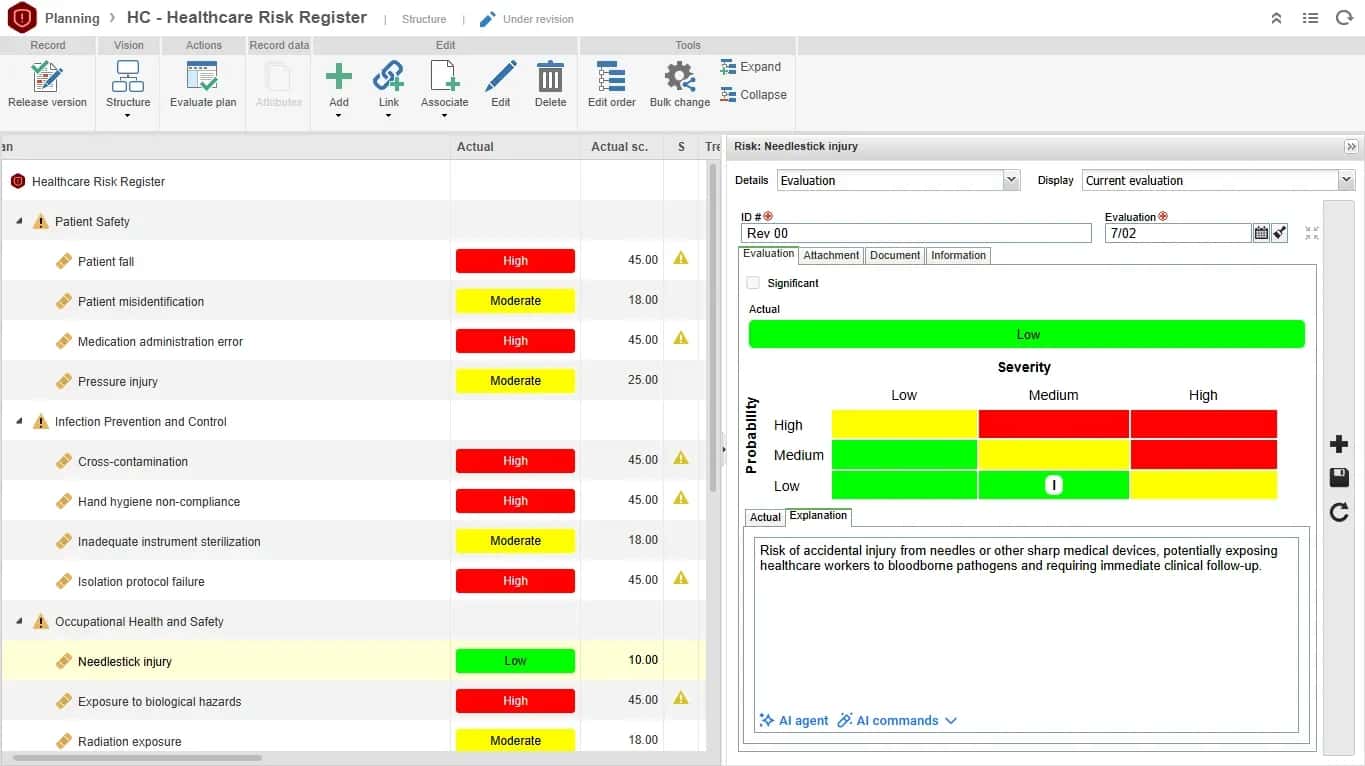1365x766 pixels.
Task: Collapse the Occupational Health and Safety group
Action: pos(19,621)
